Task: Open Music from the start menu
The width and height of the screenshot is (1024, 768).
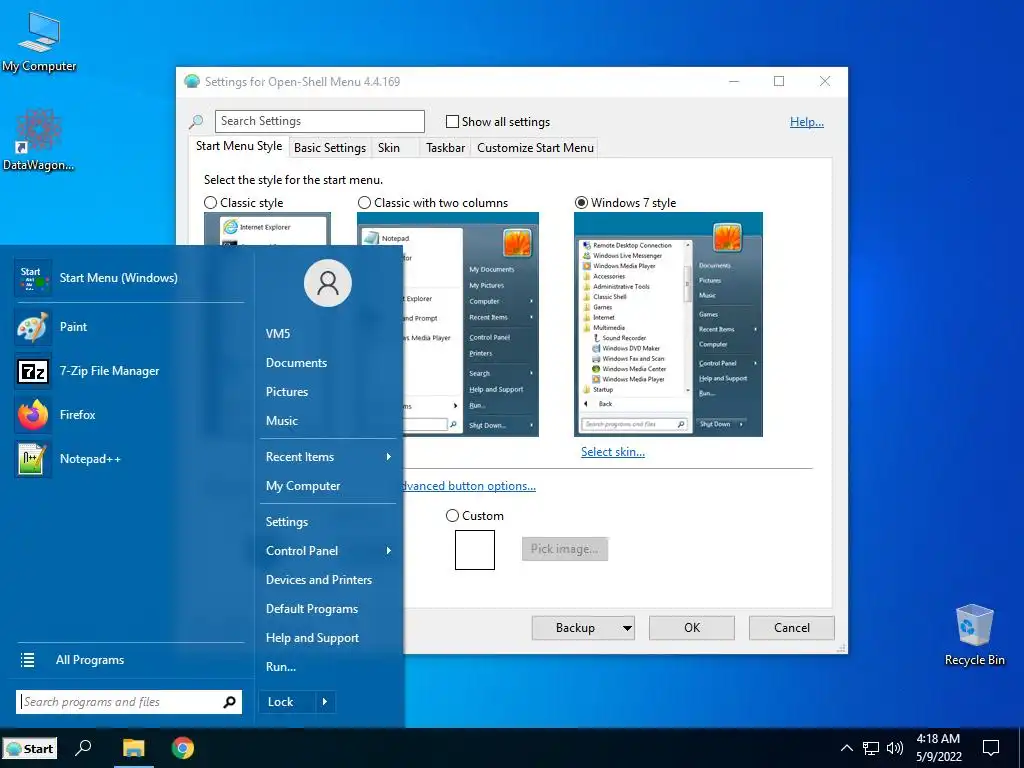Action: 281,421
